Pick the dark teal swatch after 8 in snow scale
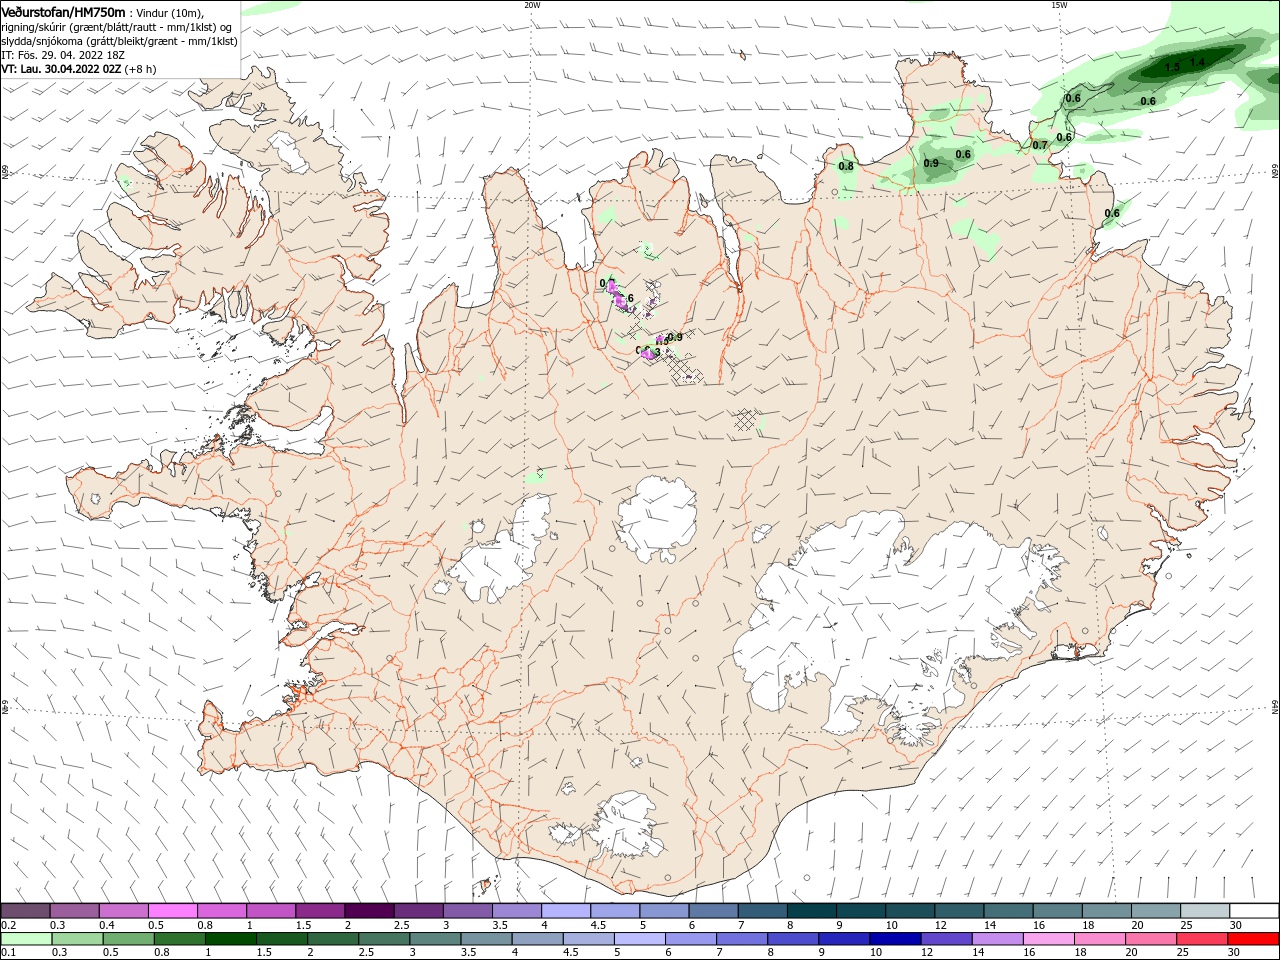Viewport: 1280px width, 960px height. coord(811,911)
